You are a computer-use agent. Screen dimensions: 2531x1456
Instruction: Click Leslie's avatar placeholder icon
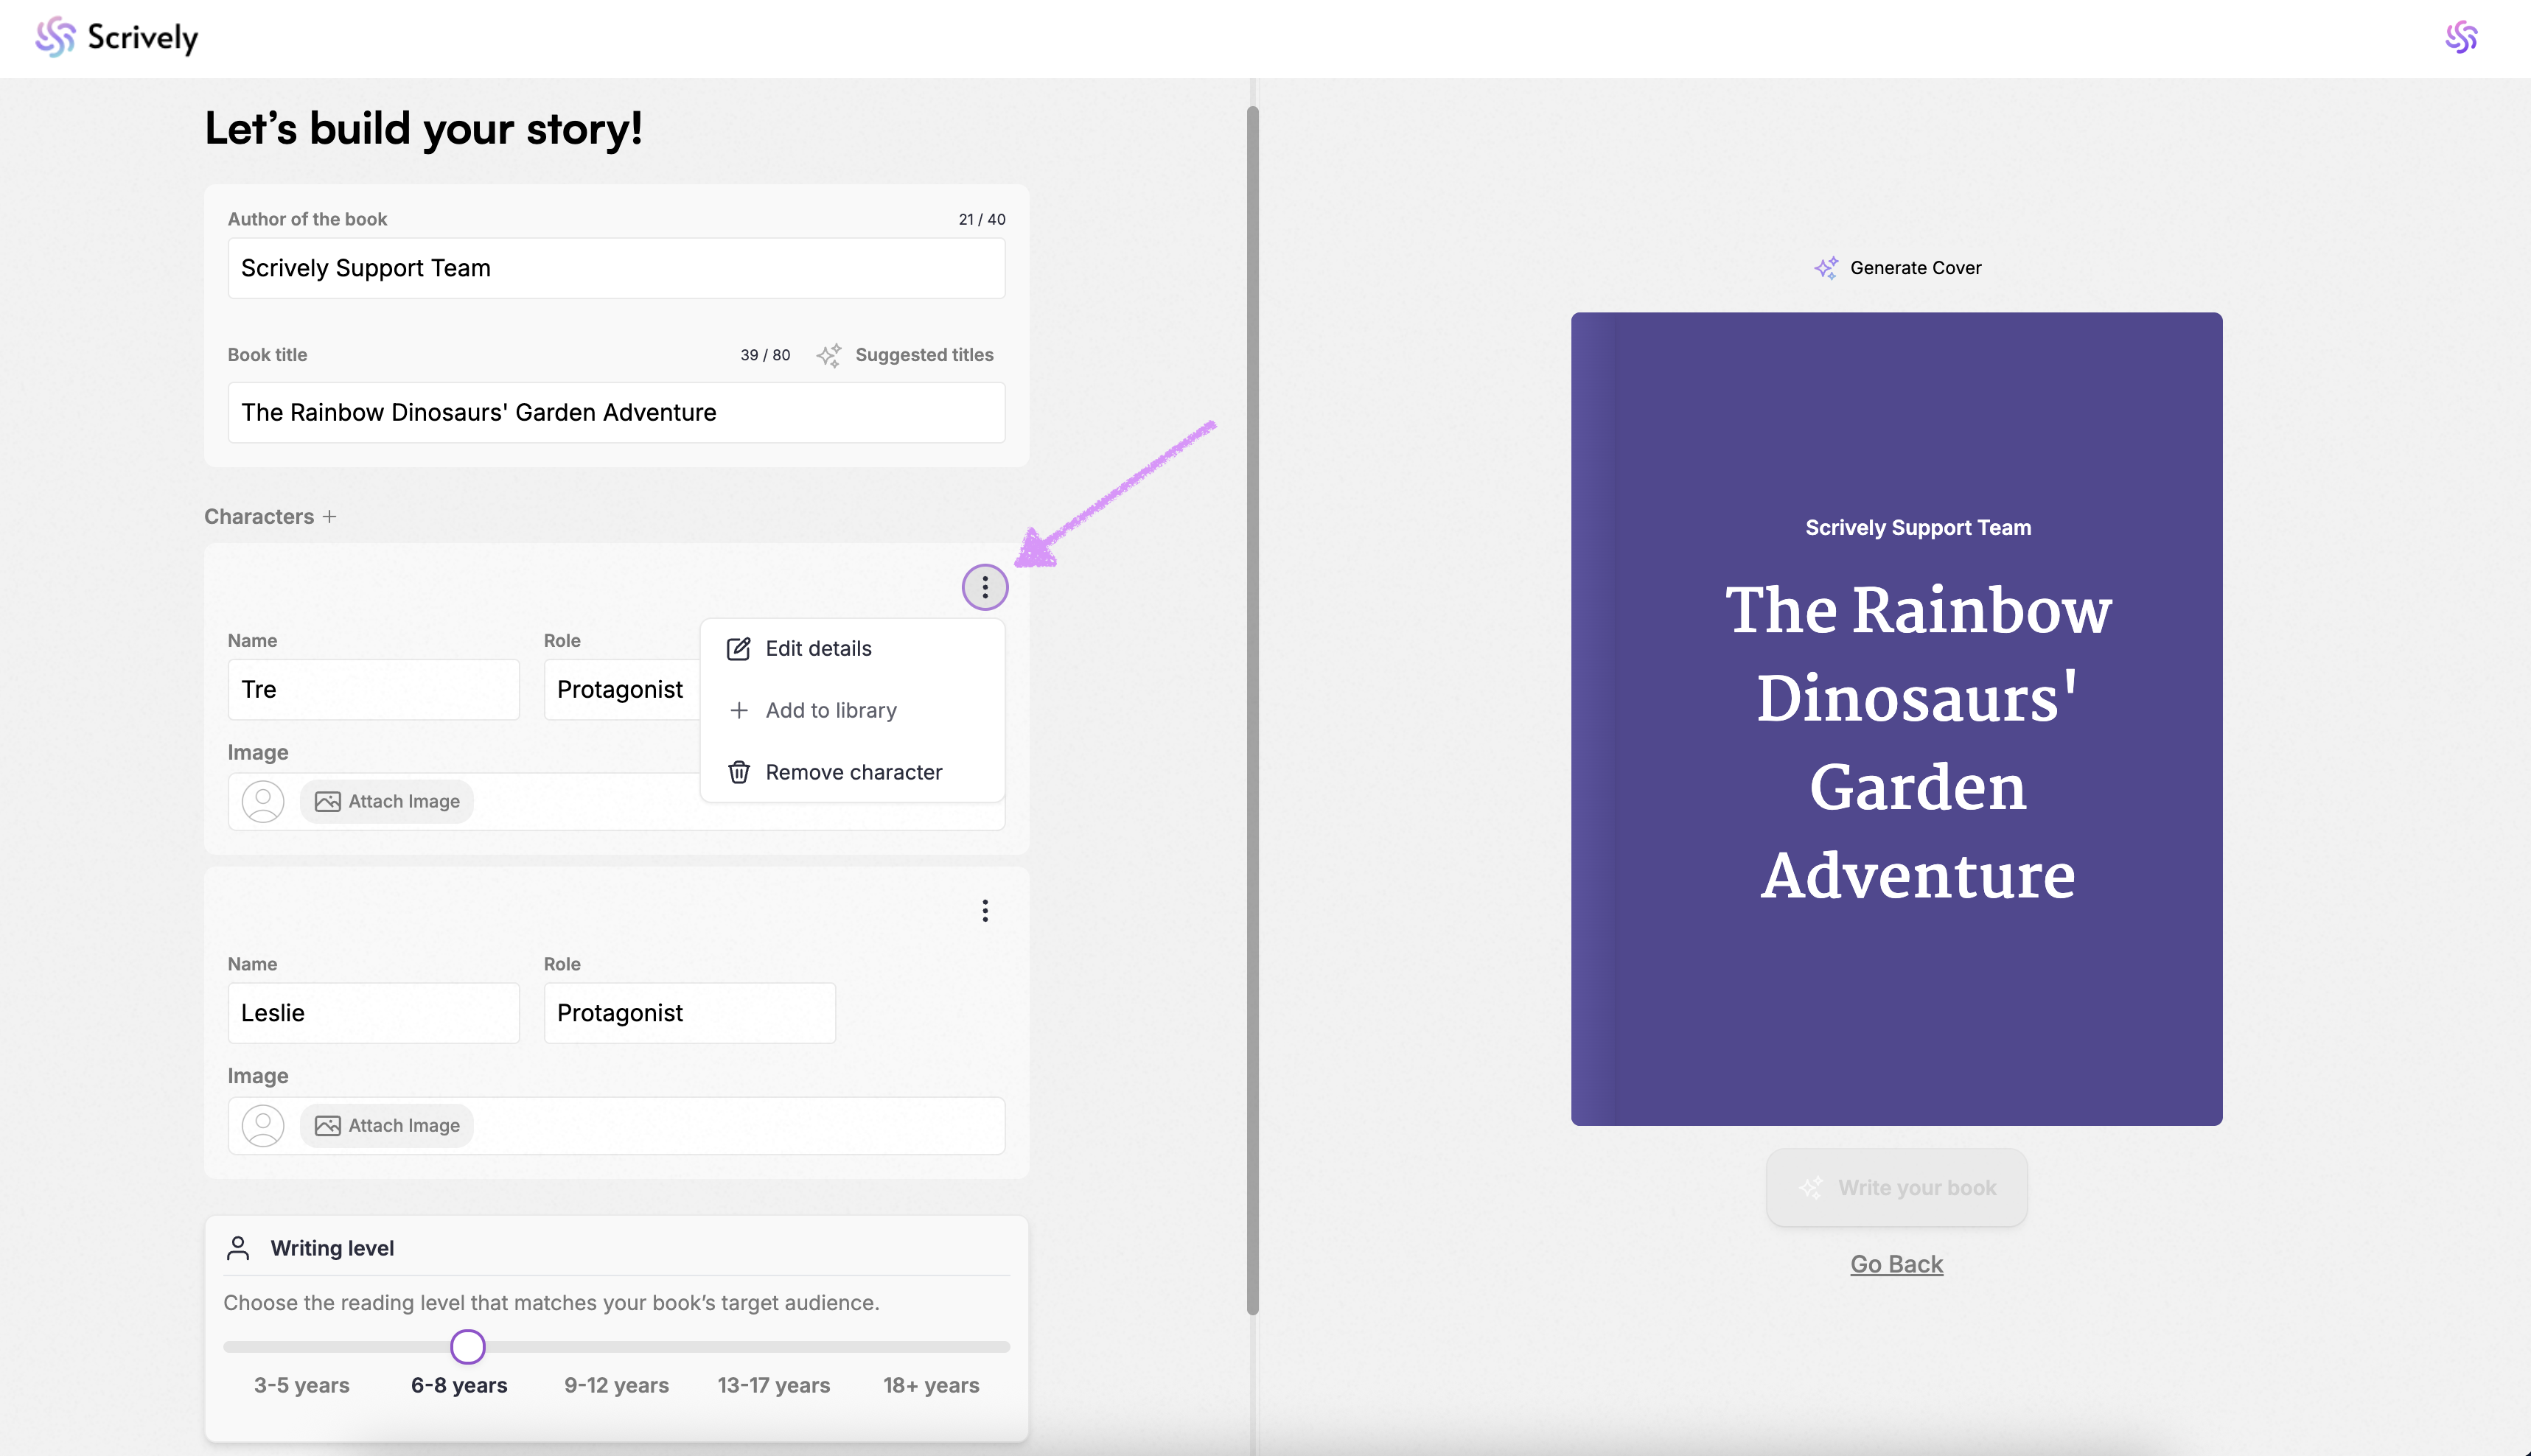coord(263,1125)
